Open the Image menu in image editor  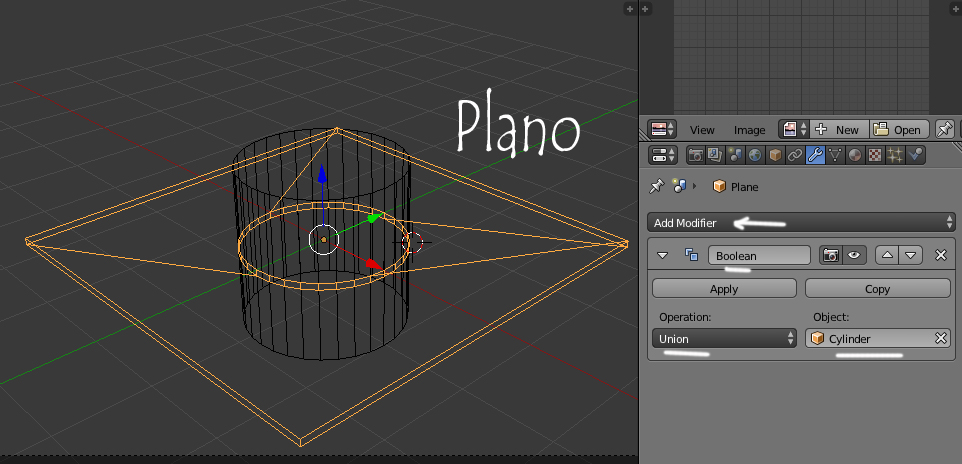point(749,130)
